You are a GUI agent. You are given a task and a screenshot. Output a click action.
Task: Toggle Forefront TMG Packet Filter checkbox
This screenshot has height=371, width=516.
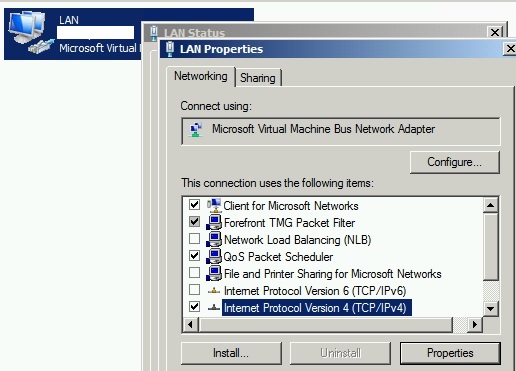(194, 222)
